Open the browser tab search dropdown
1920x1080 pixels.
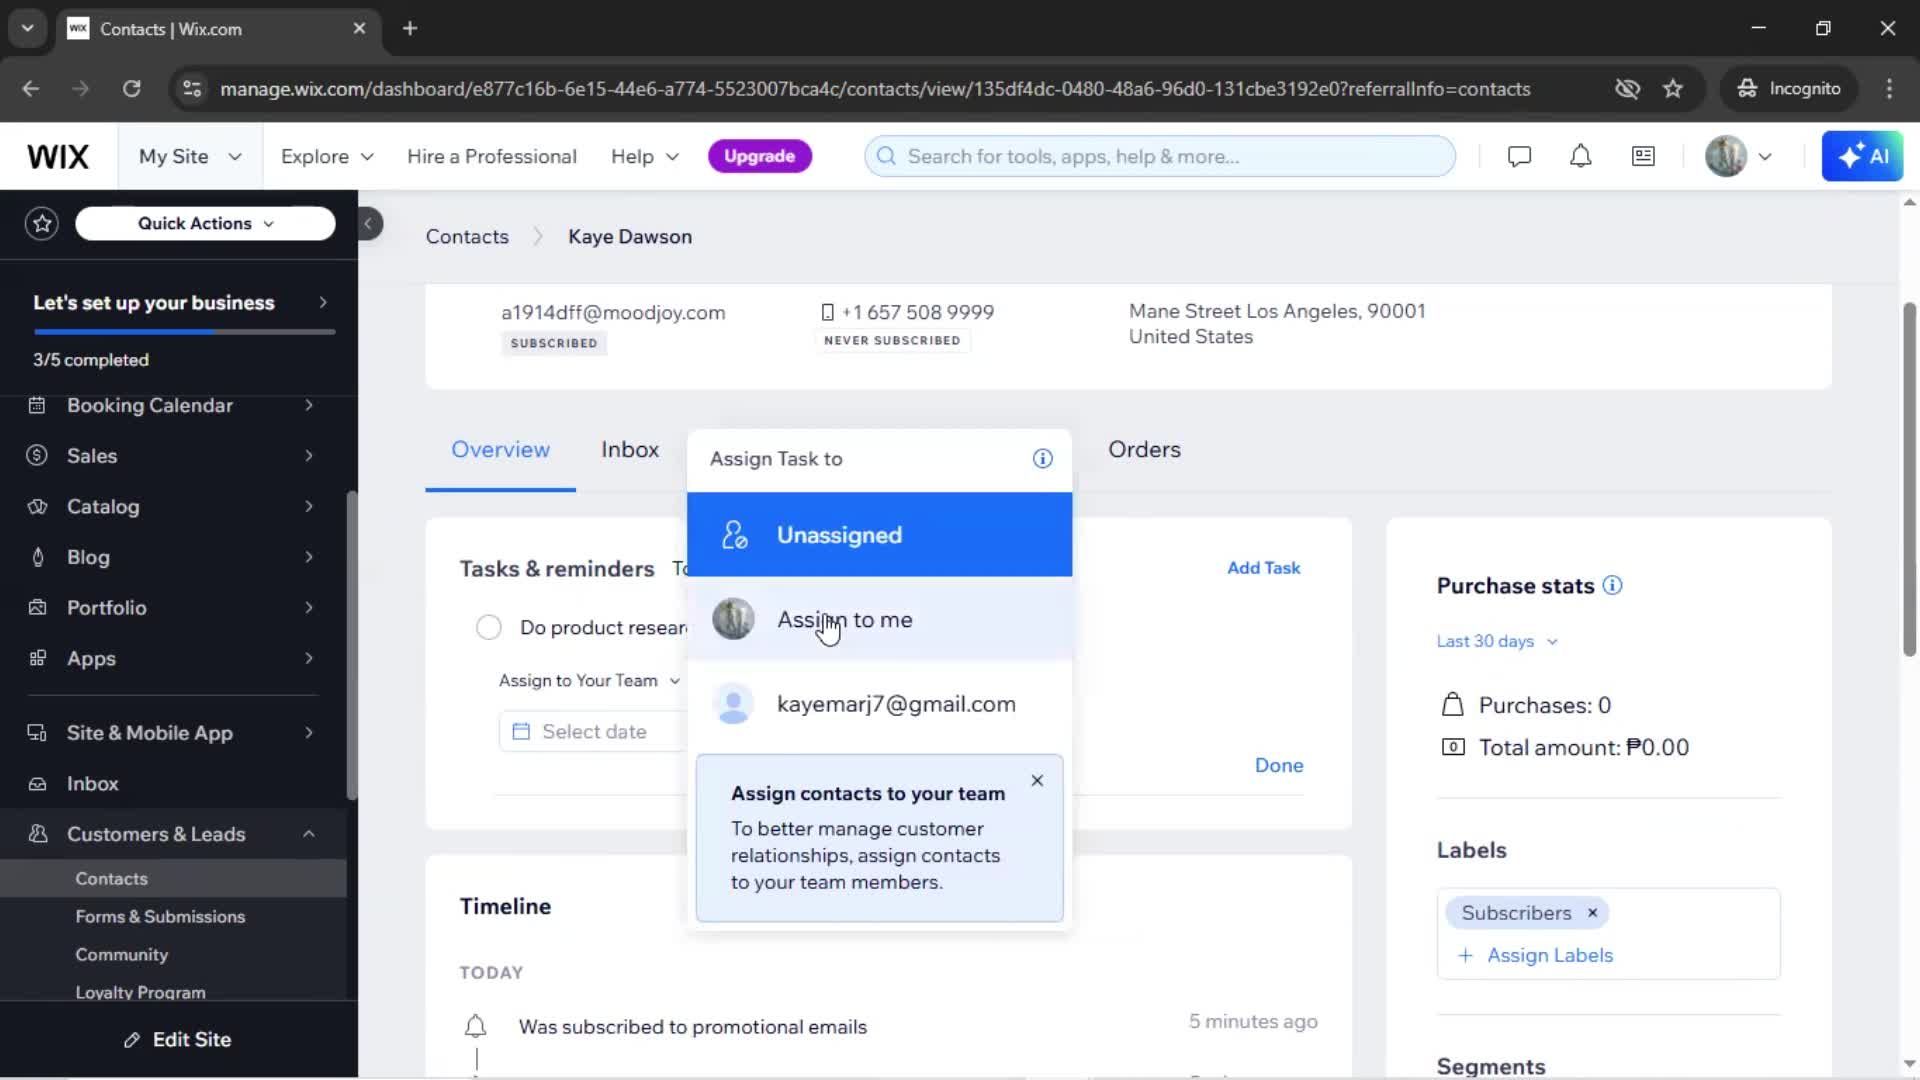[27, 29]
